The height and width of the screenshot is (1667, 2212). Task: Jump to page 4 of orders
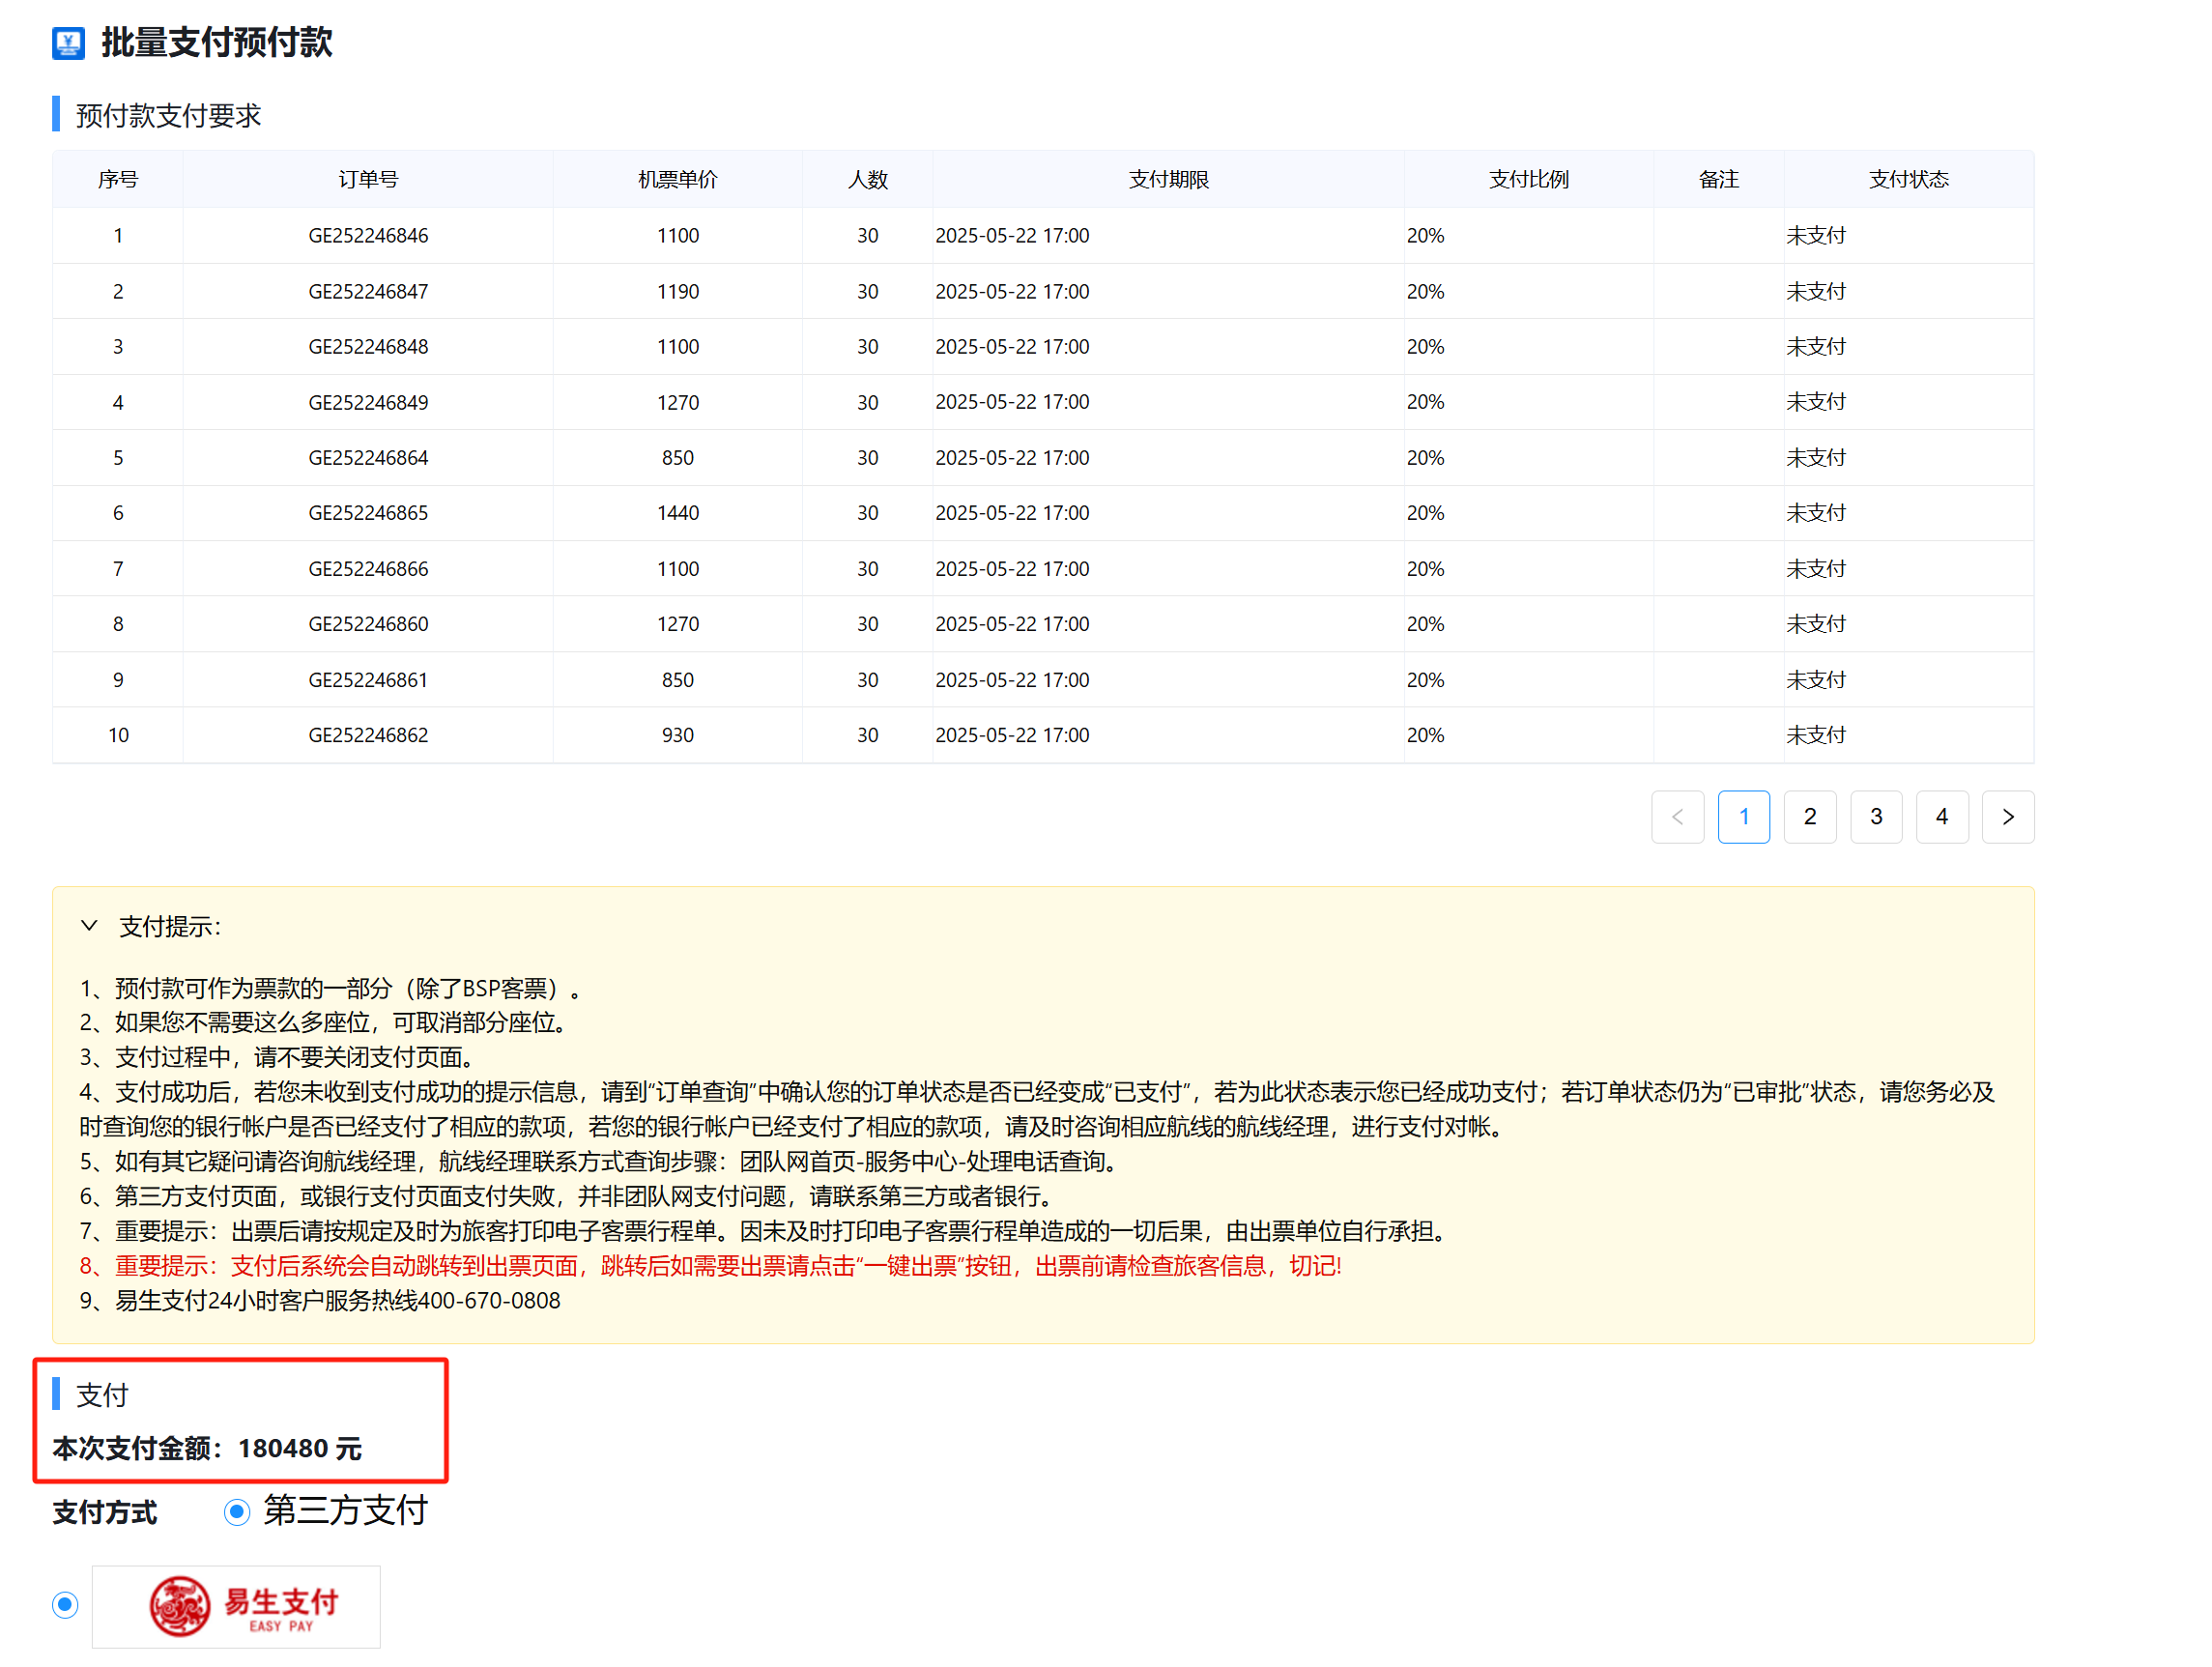tap(1941, 817)
